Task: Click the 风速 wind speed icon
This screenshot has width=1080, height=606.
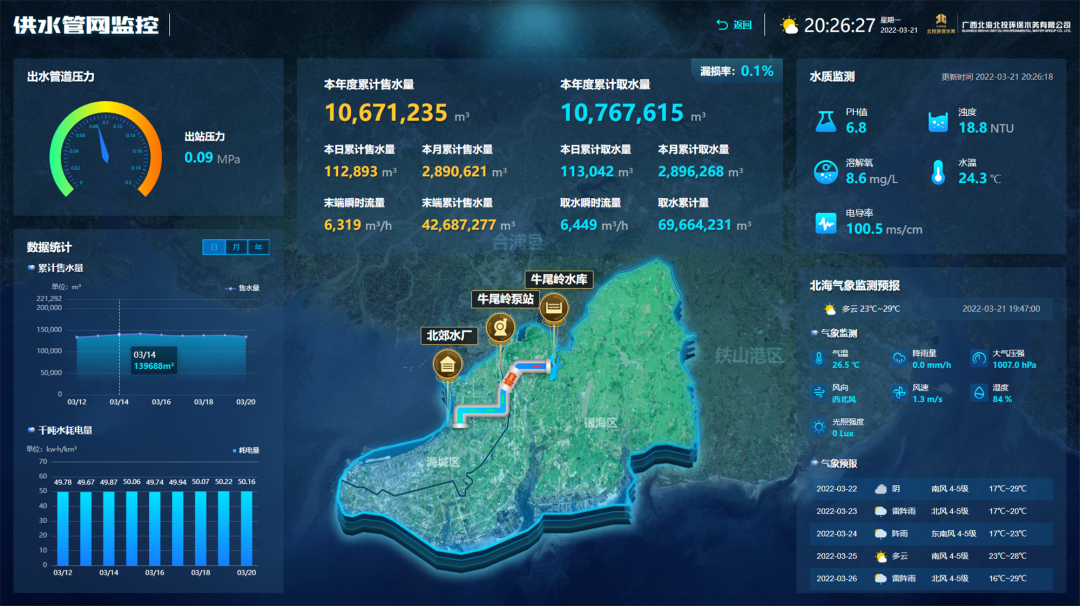Action: coord(899,393)
